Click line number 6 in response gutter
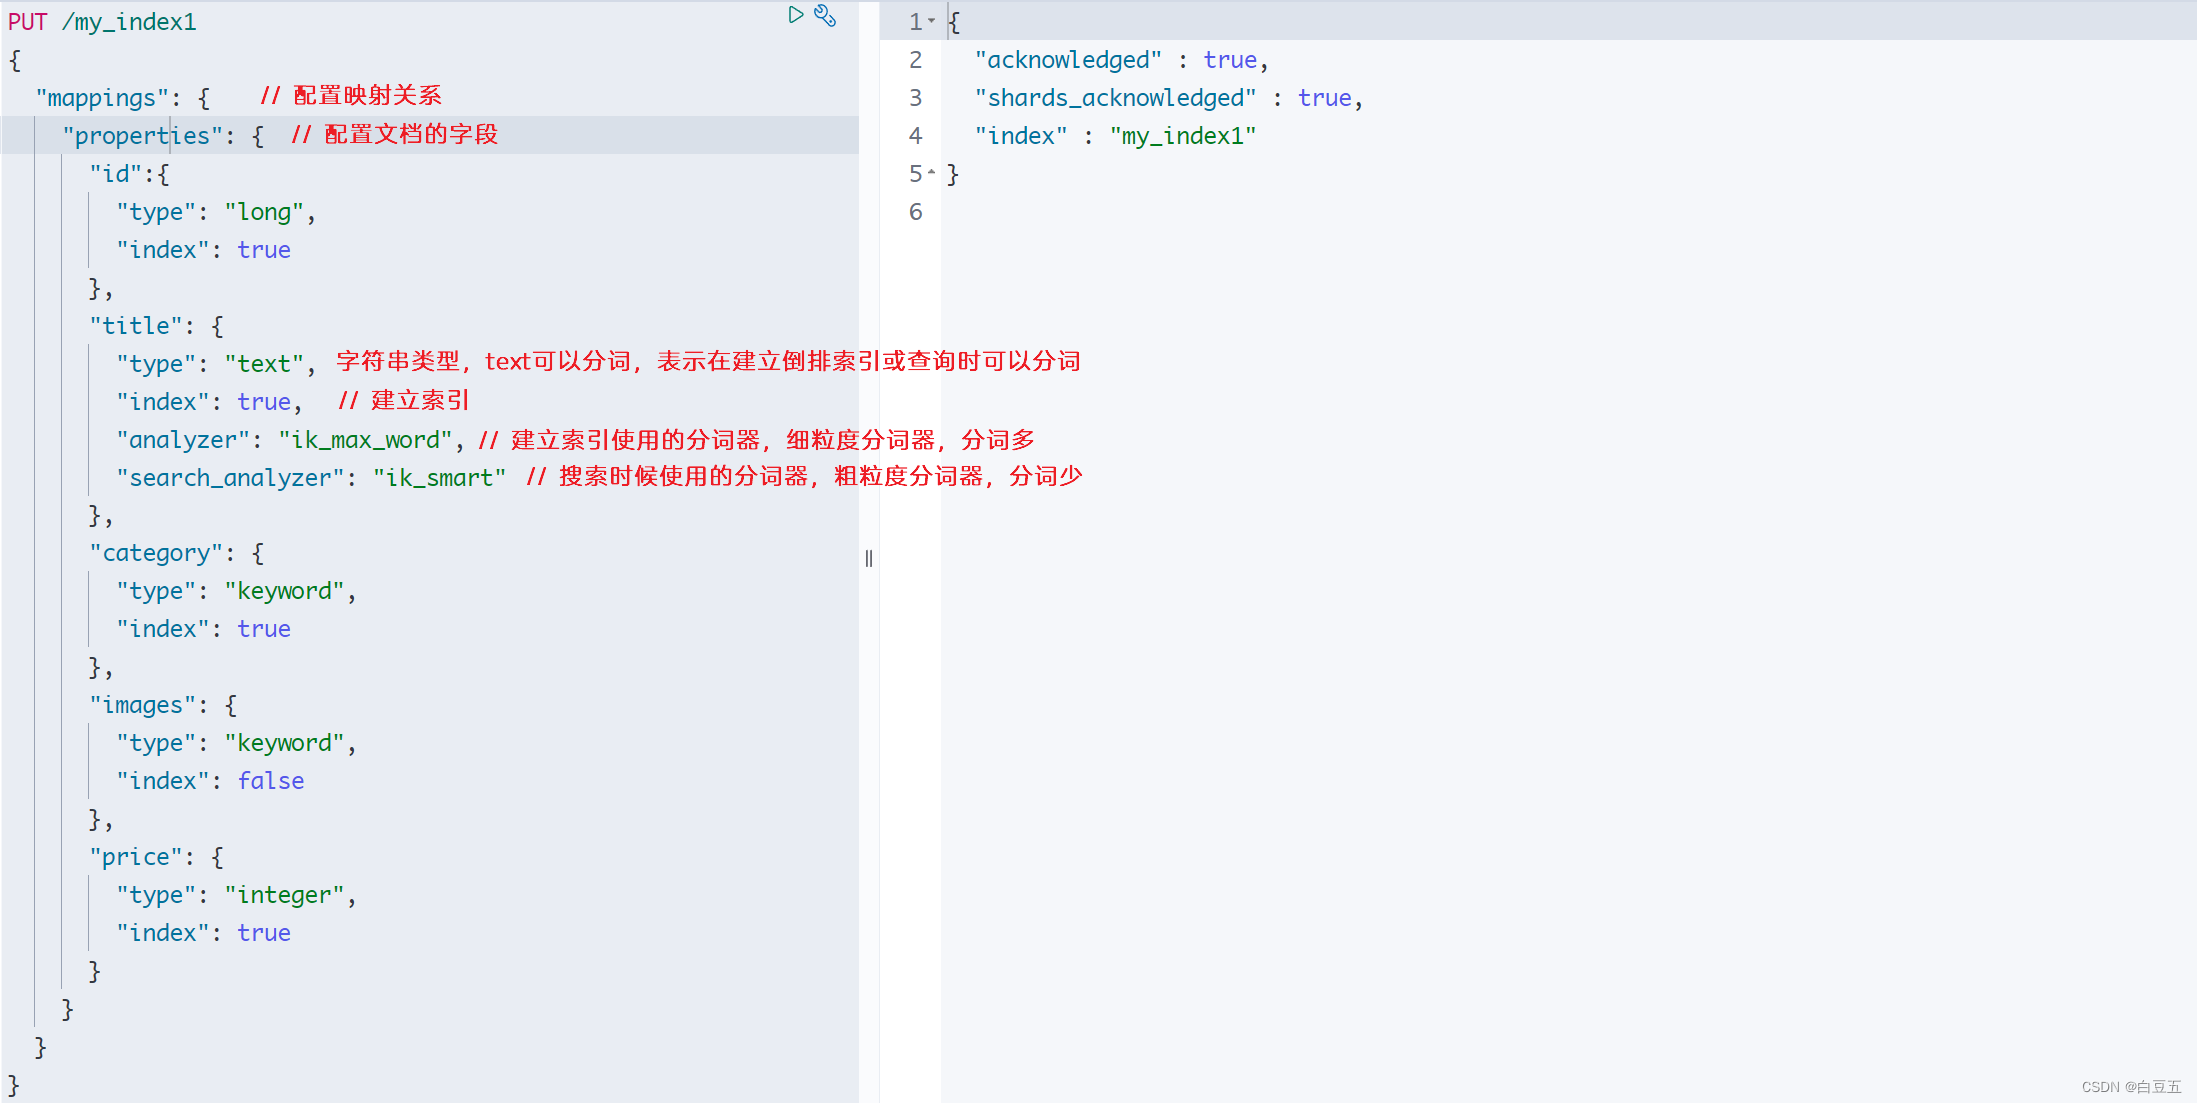This screenshot has width=2197, height=1103. click(x=915, y=212)
